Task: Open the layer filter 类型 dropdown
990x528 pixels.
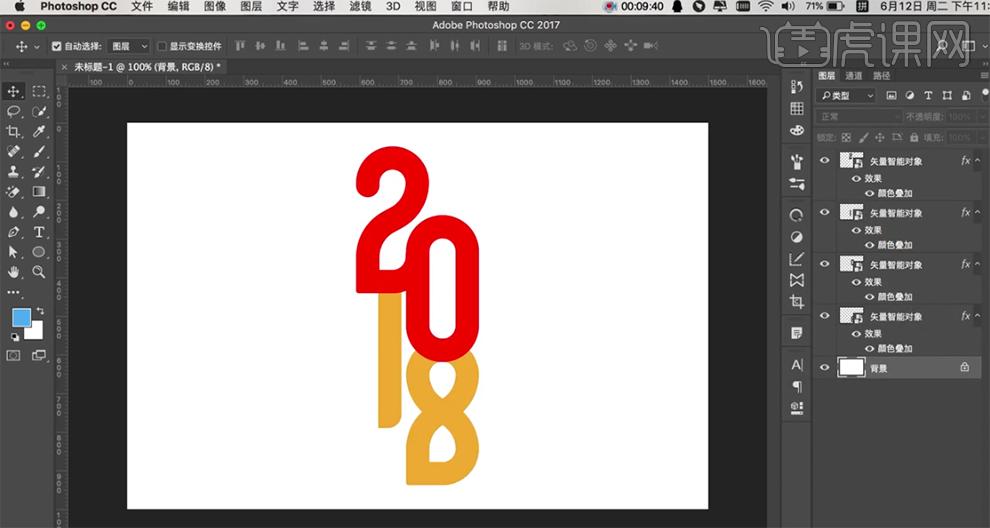Action: point(845,95)
